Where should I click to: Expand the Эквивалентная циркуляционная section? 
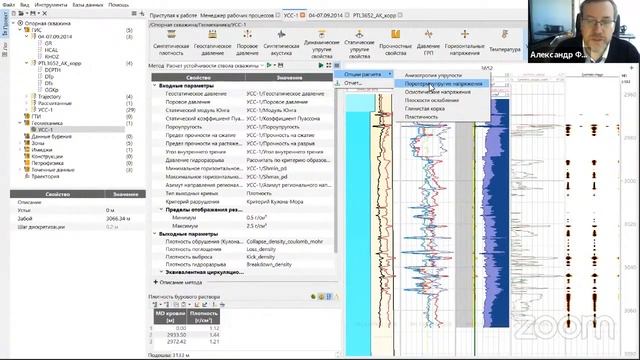(161, 272)
